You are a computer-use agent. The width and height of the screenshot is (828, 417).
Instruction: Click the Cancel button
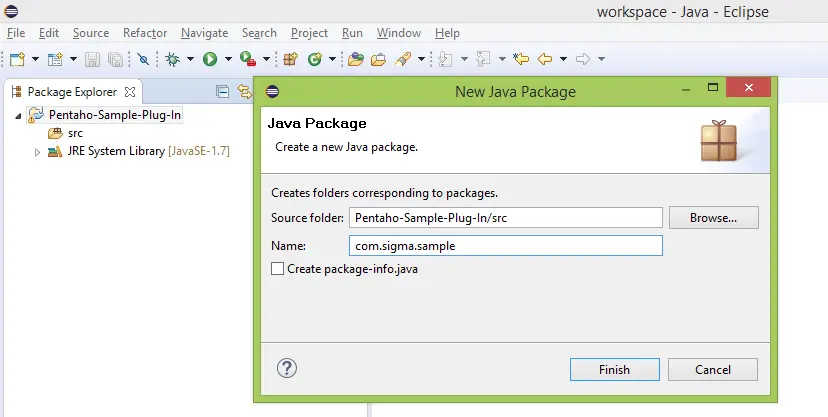pyautogui.click(x=713, y=369)
